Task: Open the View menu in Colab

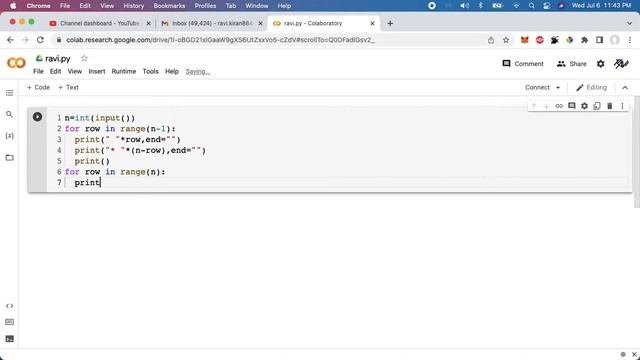Action: (x=75, y=71)
